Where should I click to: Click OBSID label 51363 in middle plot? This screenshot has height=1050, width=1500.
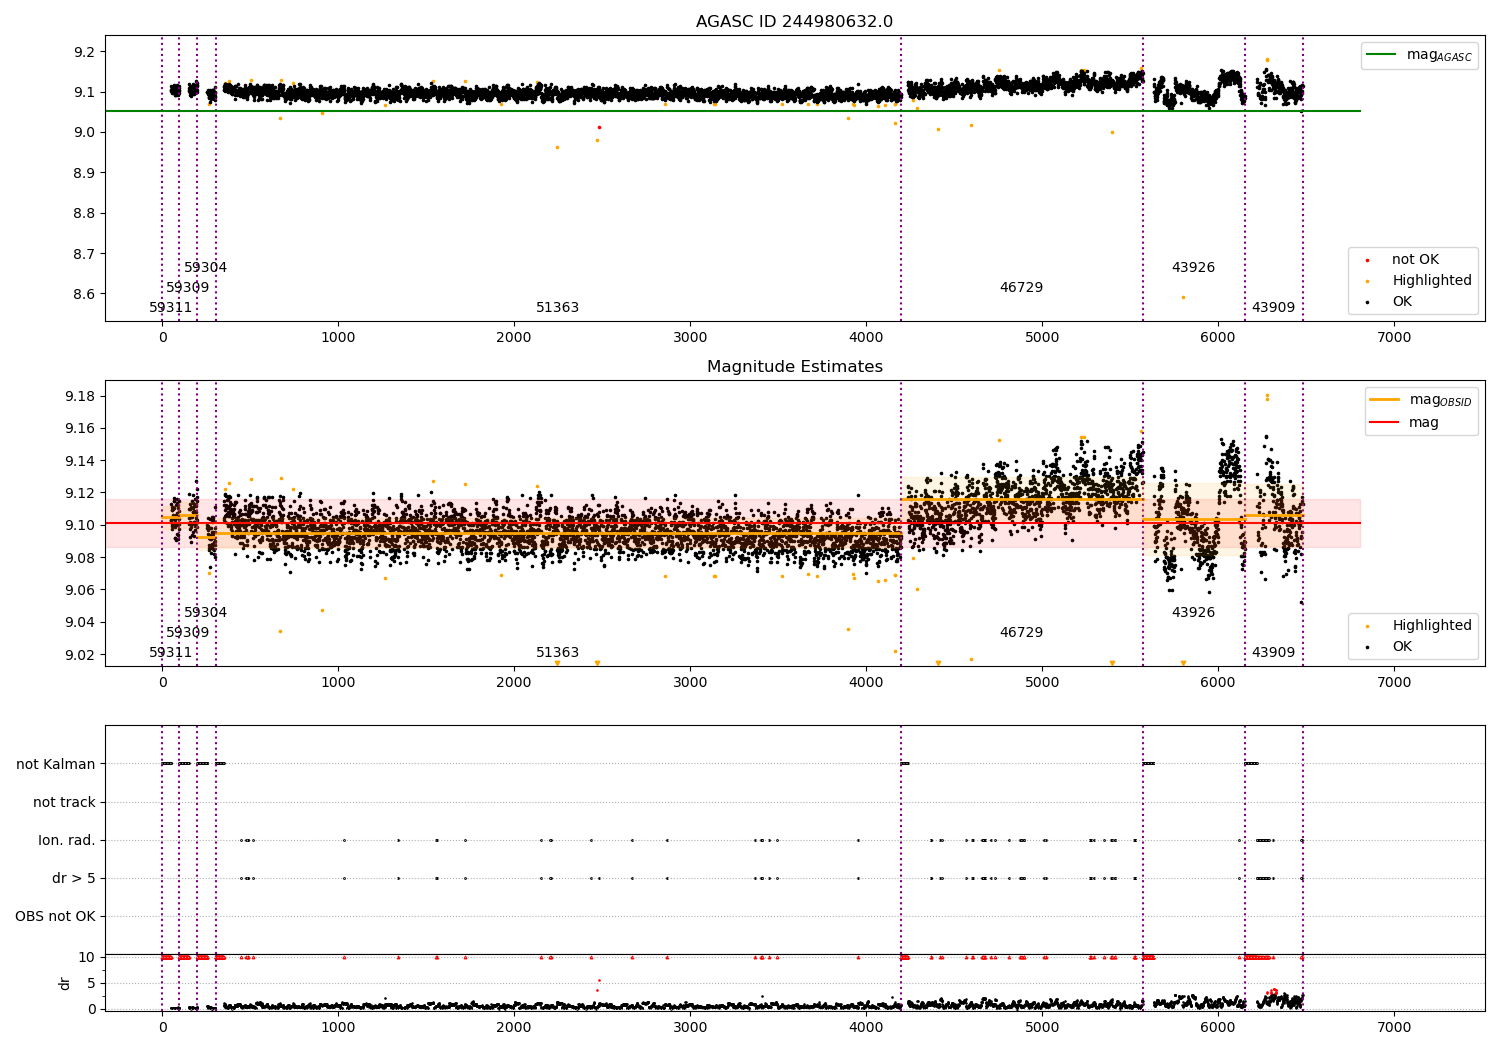[x=557, y=653]
